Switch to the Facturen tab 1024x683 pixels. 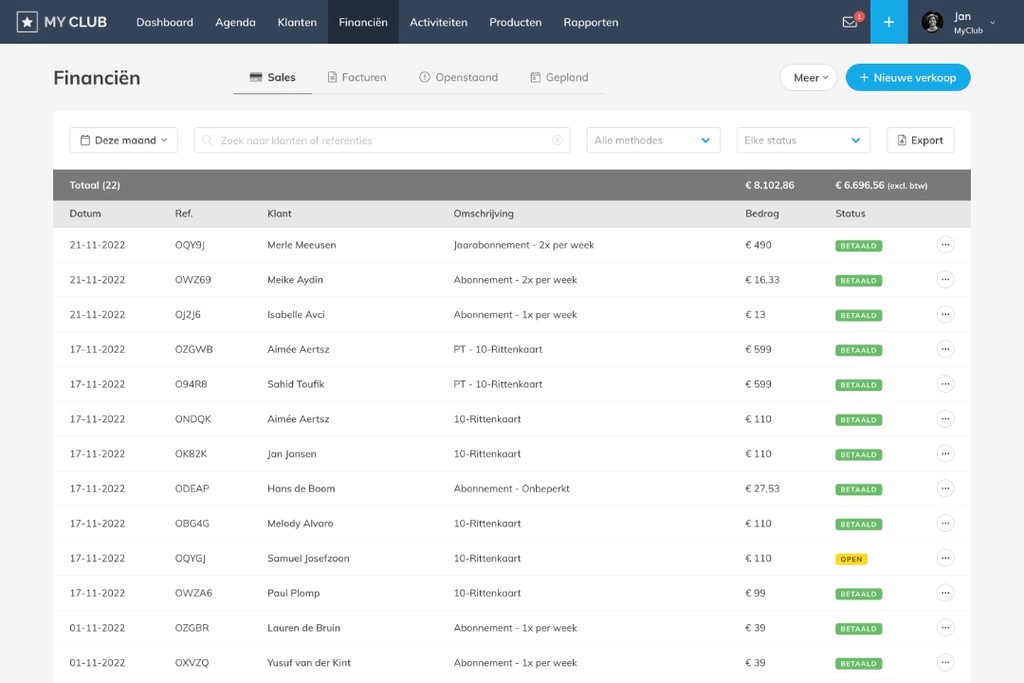[356, 76]
